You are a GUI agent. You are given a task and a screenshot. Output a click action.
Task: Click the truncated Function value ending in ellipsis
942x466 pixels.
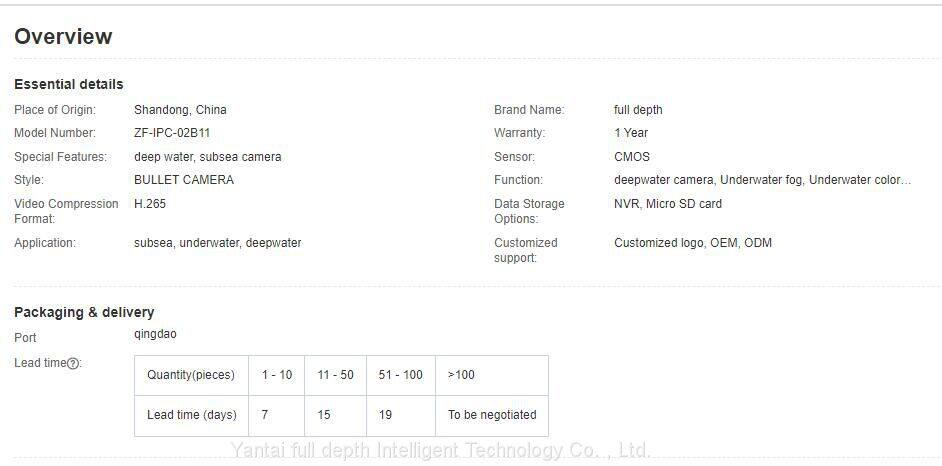[x=762, y=180]
